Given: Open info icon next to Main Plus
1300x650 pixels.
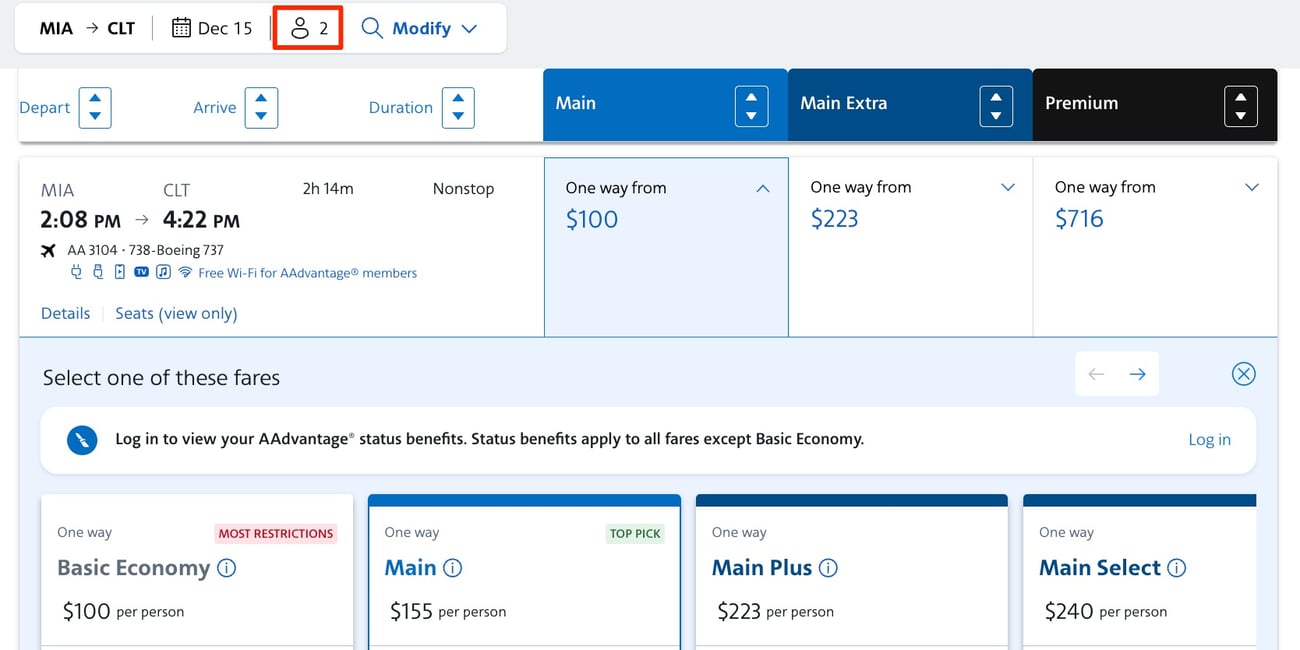Looking at the screenshot, I should (x=828, y=568).
